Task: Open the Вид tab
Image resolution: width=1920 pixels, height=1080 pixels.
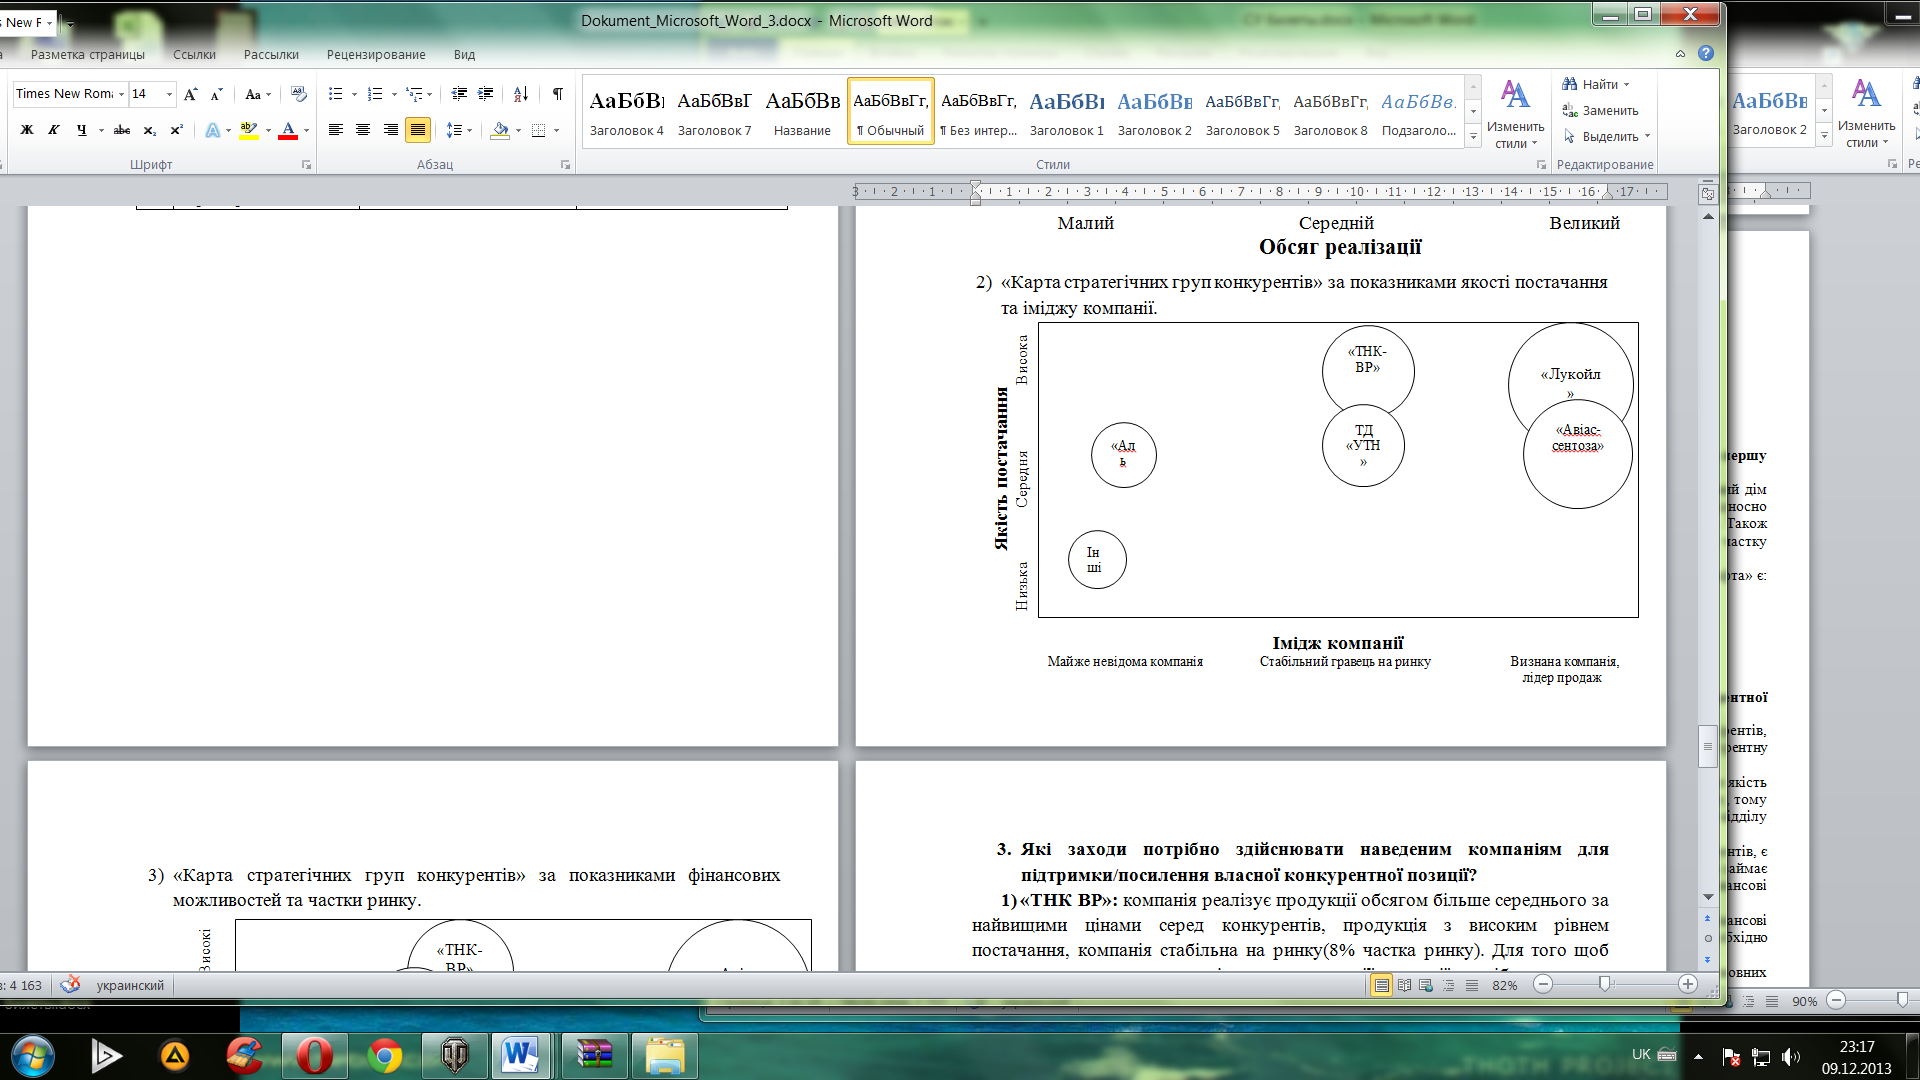Action: (x=464, y=55)
